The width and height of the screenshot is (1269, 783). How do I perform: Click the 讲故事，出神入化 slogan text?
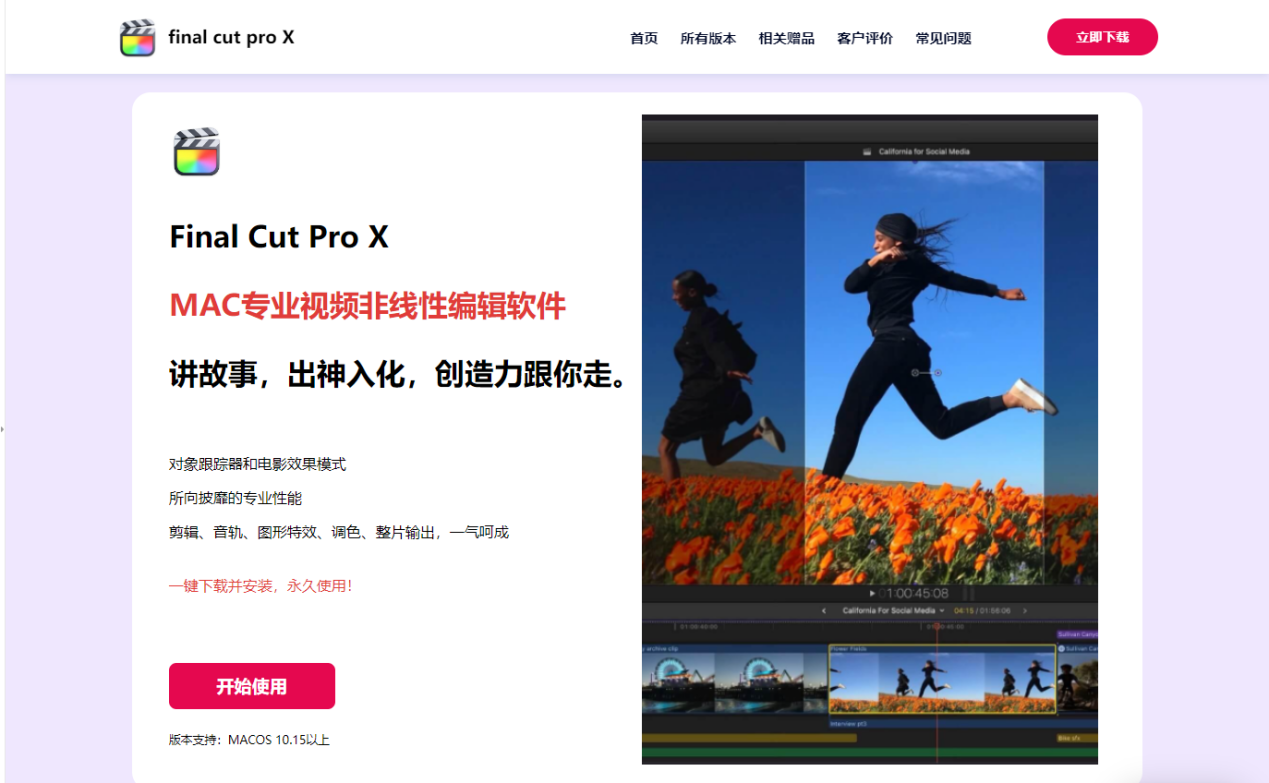[399, 375]
